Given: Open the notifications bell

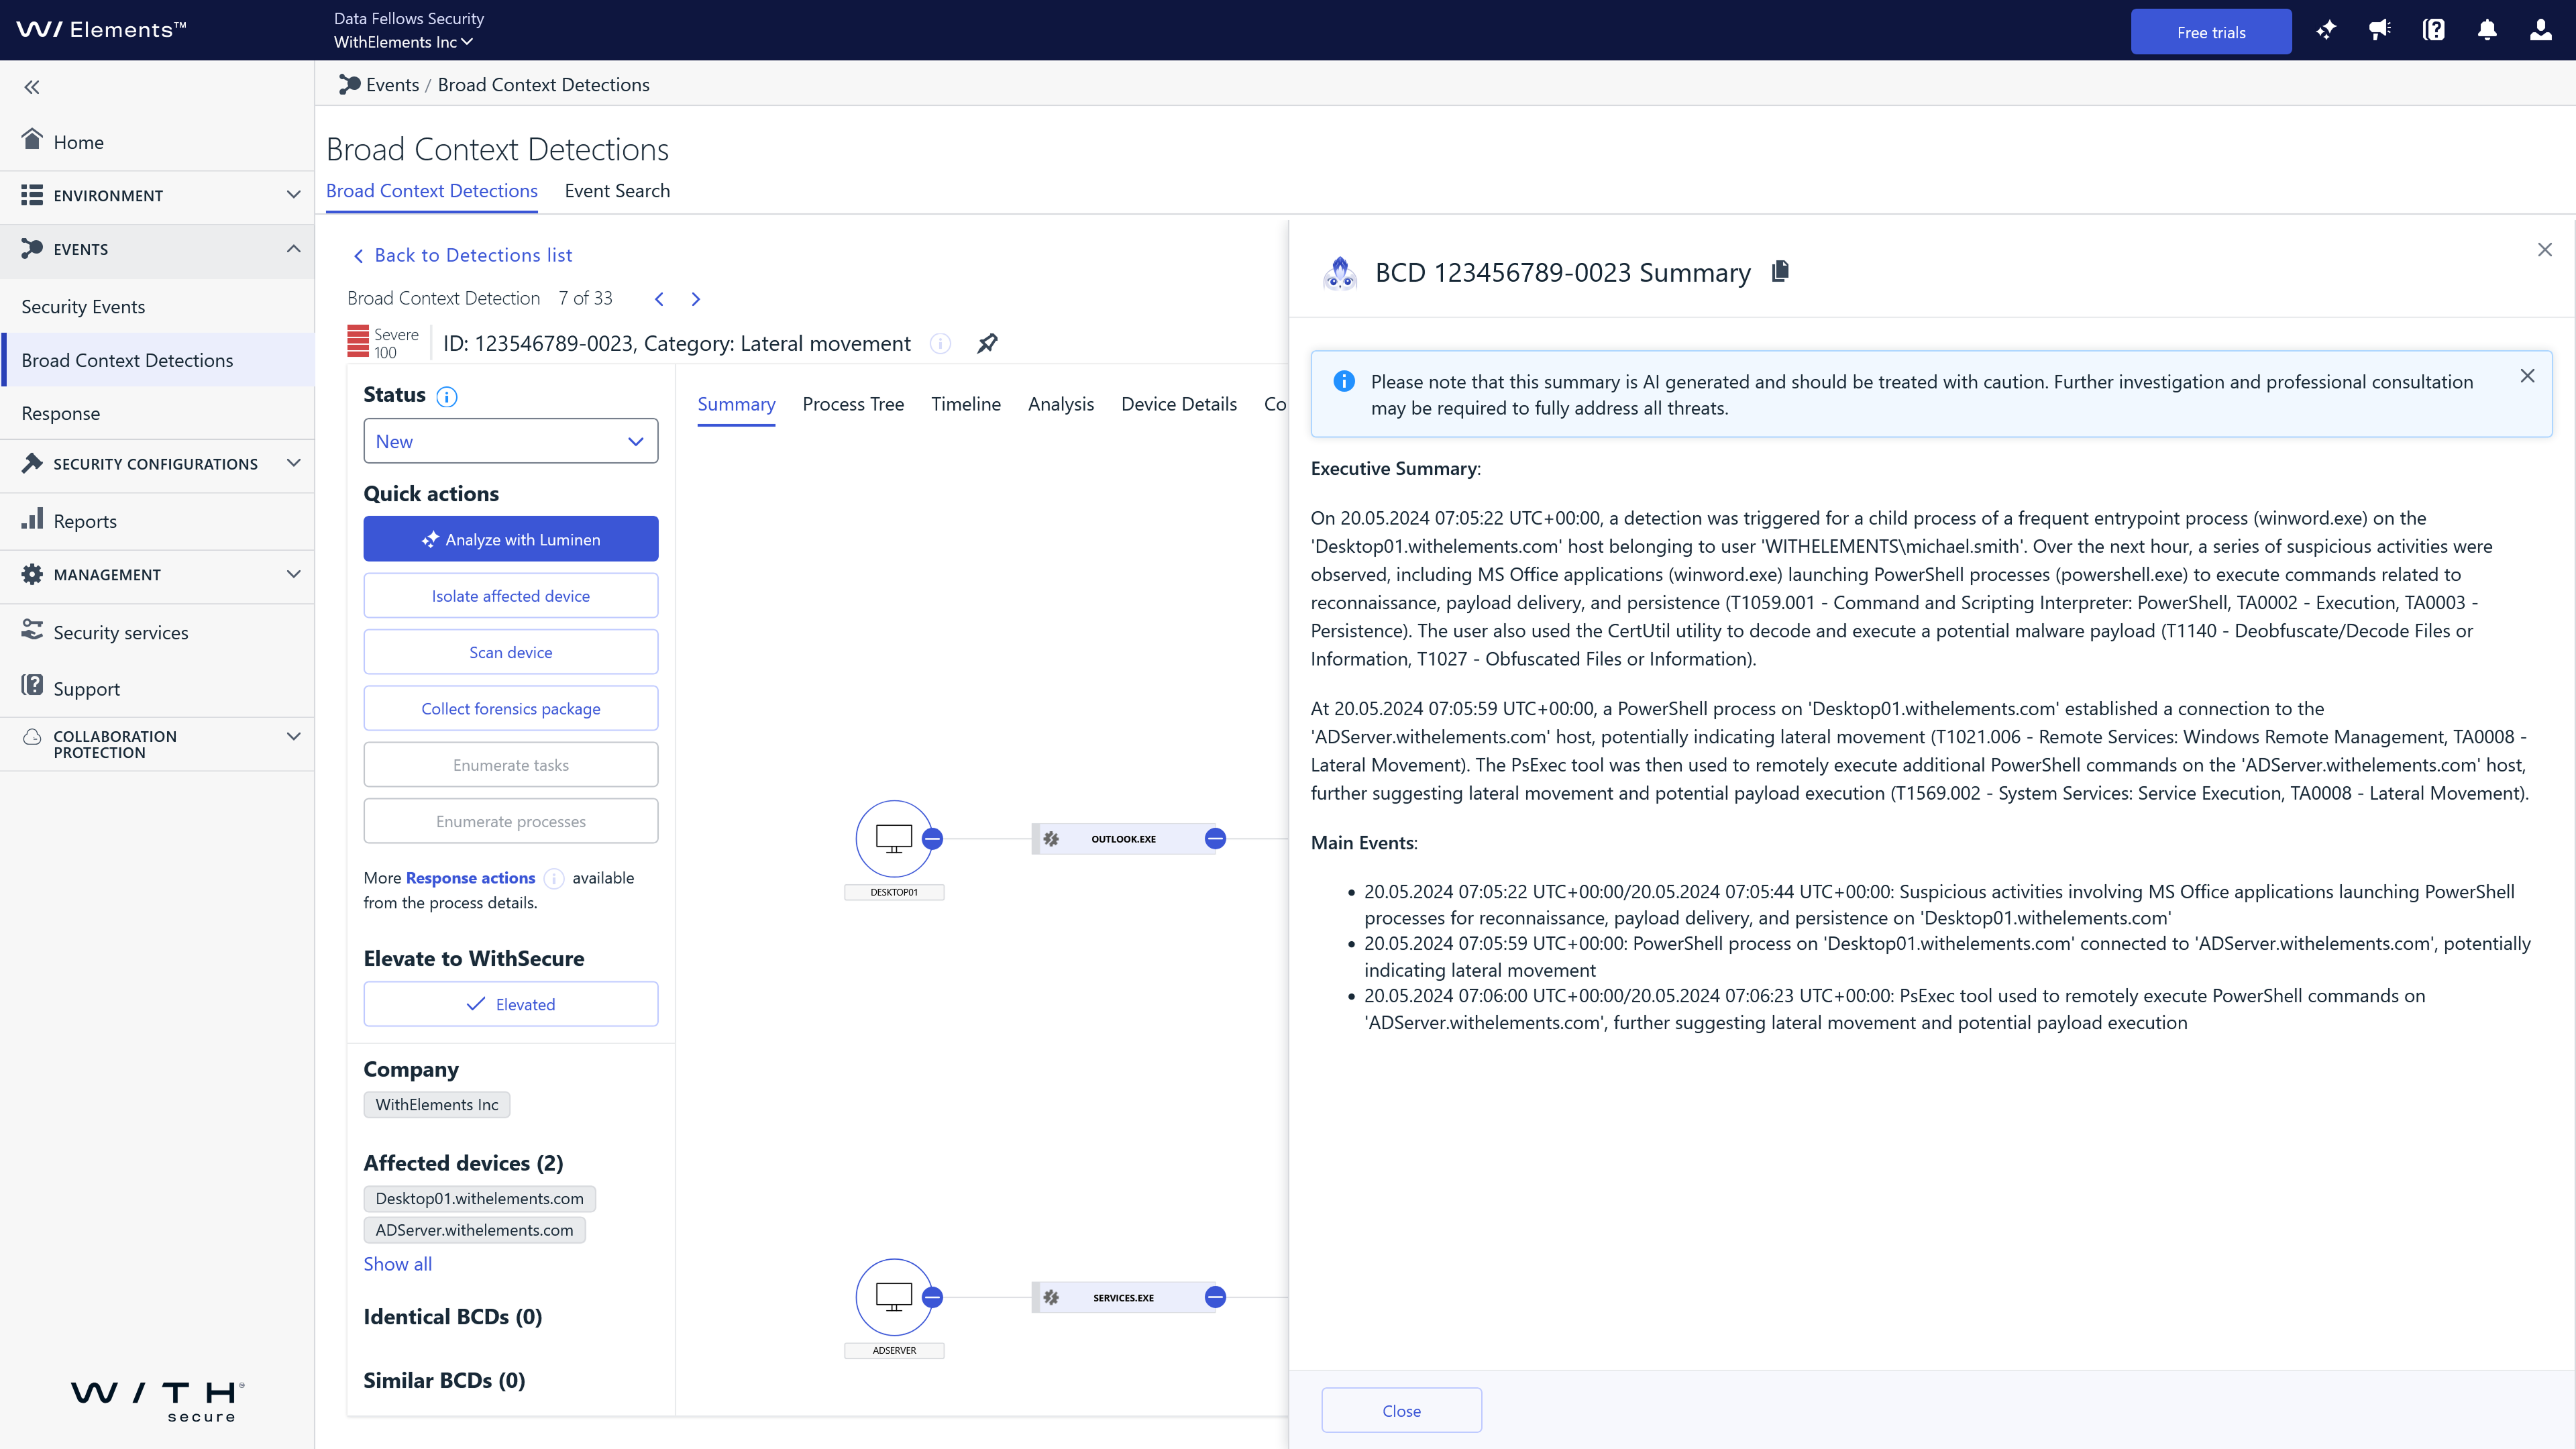Looking at the screenshot, I should [x=2487, y=30].
